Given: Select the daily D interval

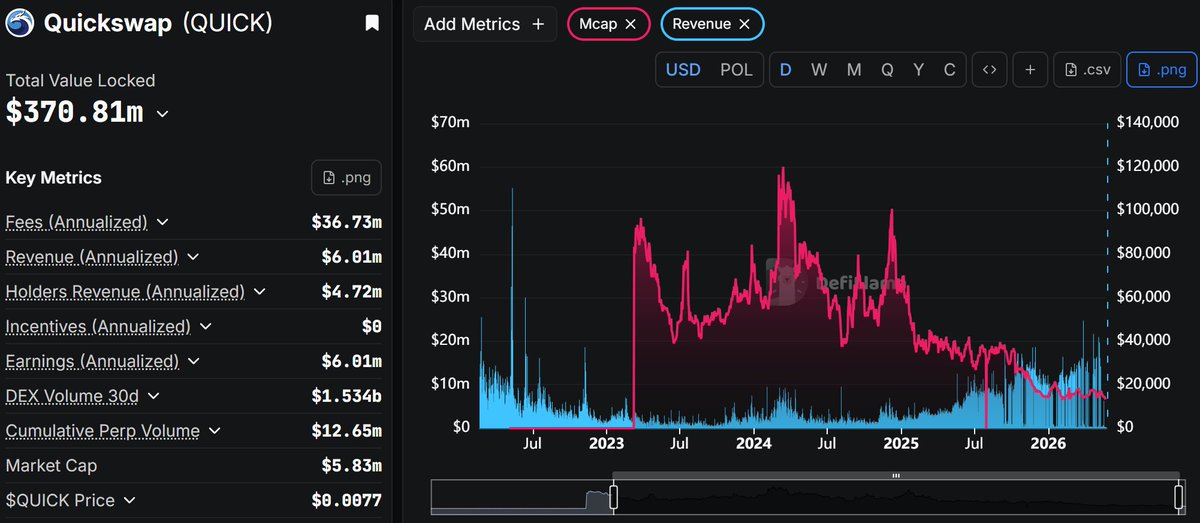Looking at the screenshot, I should [x=786, y=70].
